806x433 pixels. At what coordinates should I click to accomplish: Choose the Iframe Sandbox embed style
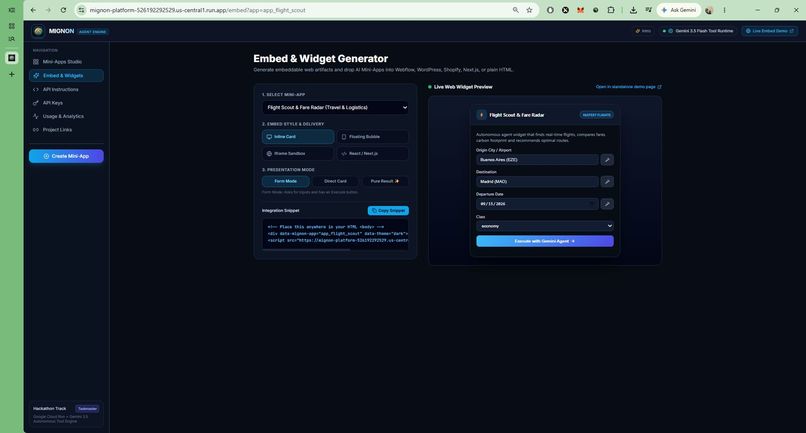298,154
